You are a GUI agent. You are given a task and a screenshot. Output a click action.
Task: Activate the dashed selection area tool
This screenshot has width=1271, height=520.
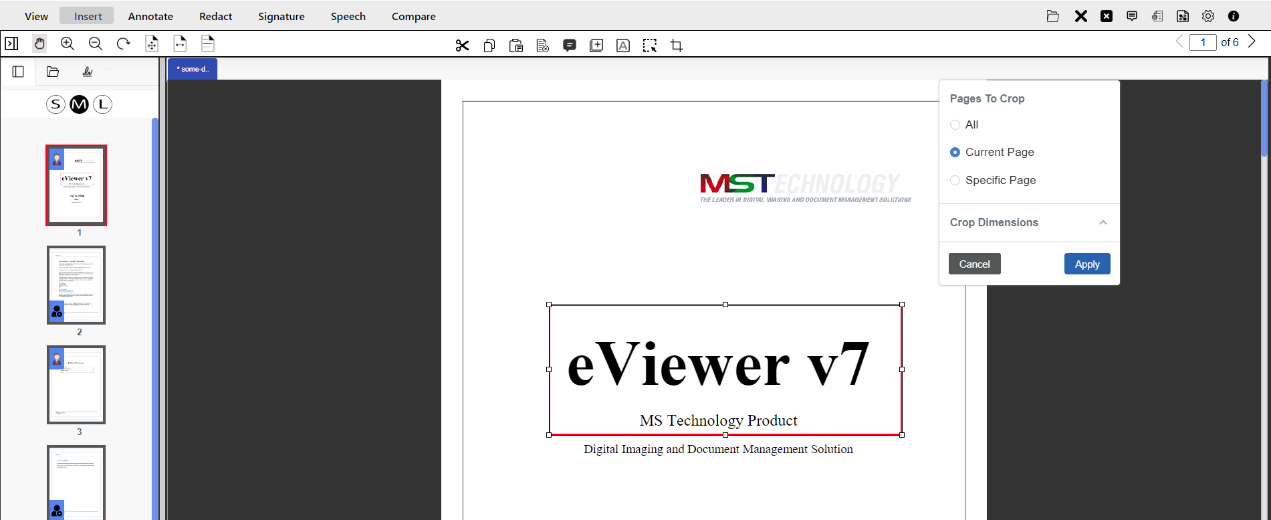tap(650, 45)
